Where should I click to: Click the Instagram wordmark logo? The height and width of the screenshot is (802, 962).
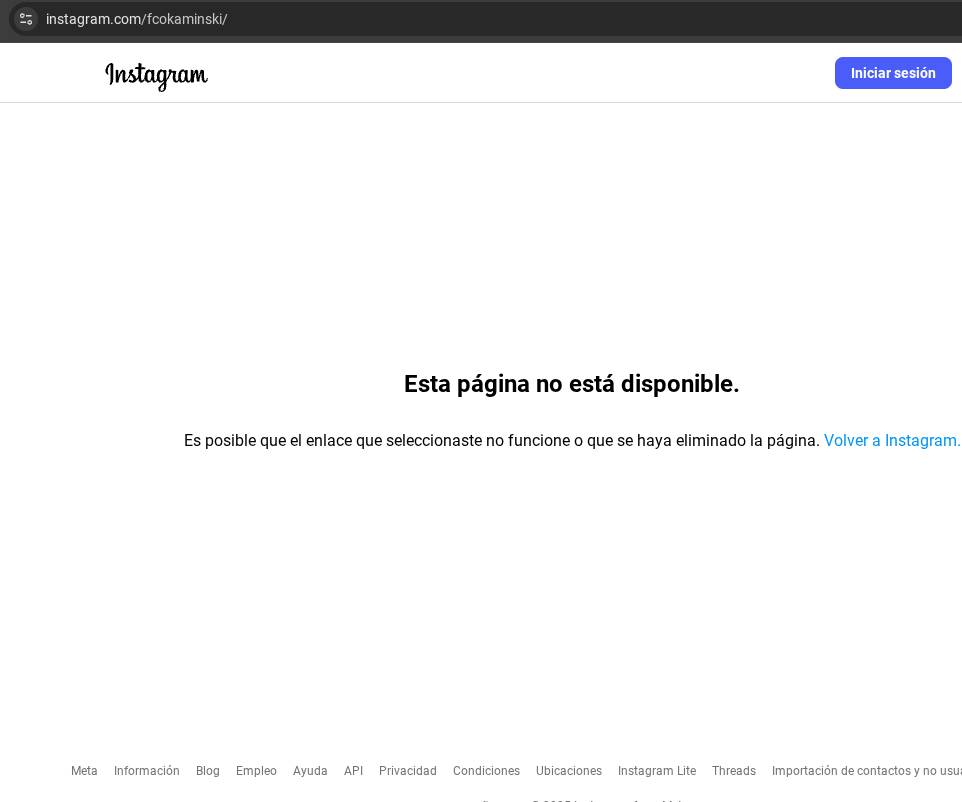156,75
